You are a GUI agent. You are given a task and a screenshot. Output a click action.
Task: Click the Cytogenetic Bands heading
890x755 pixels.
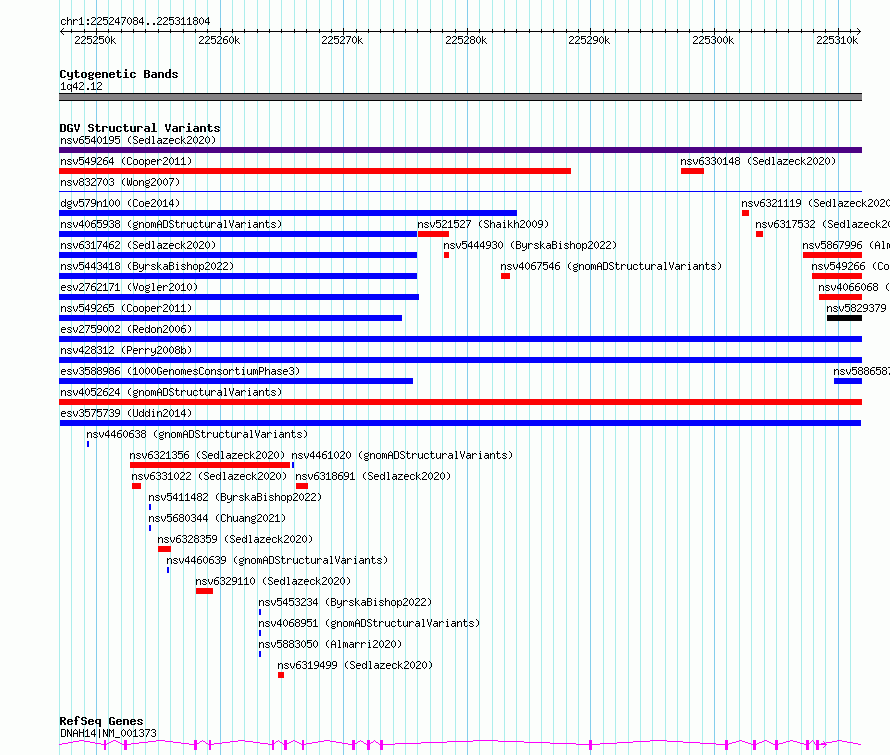119,74
